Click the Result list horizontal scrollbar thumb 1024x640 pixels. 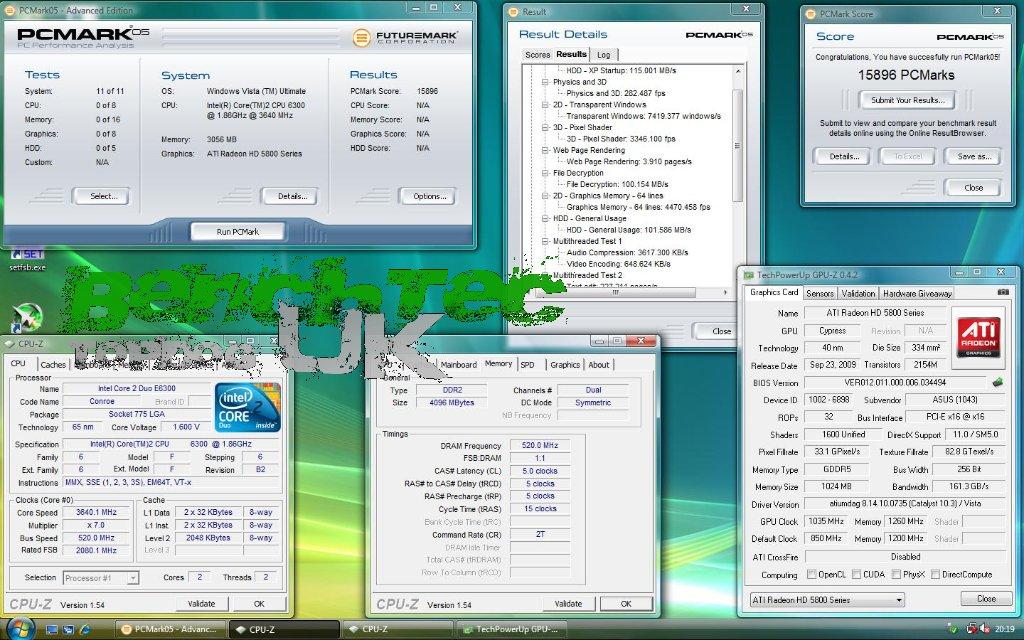click(615, 293)
